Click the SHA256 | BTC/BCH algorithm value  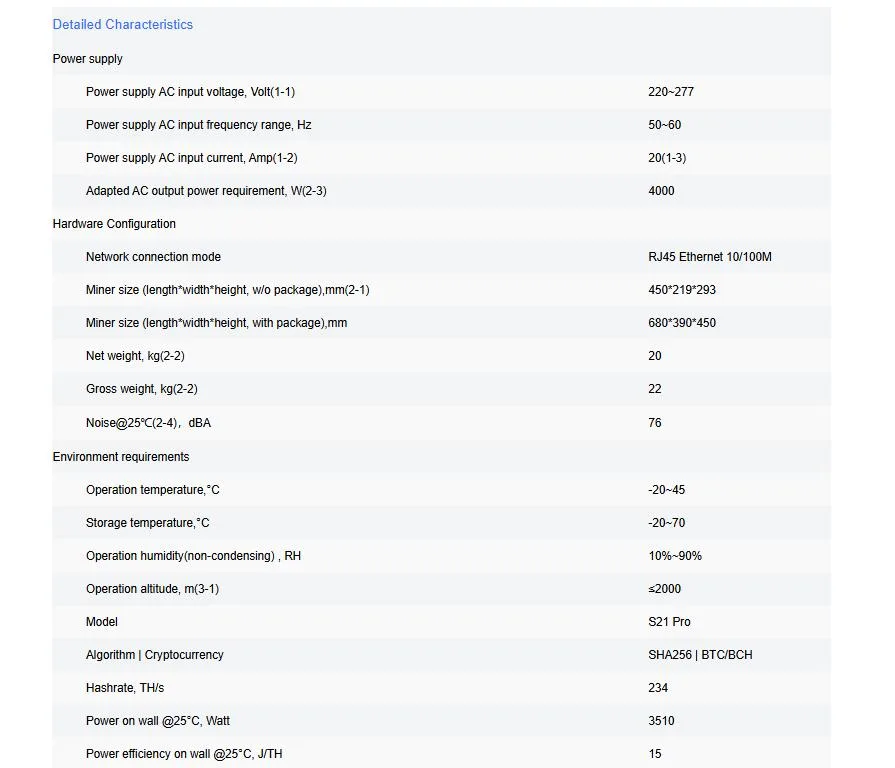tap(700, 655)
